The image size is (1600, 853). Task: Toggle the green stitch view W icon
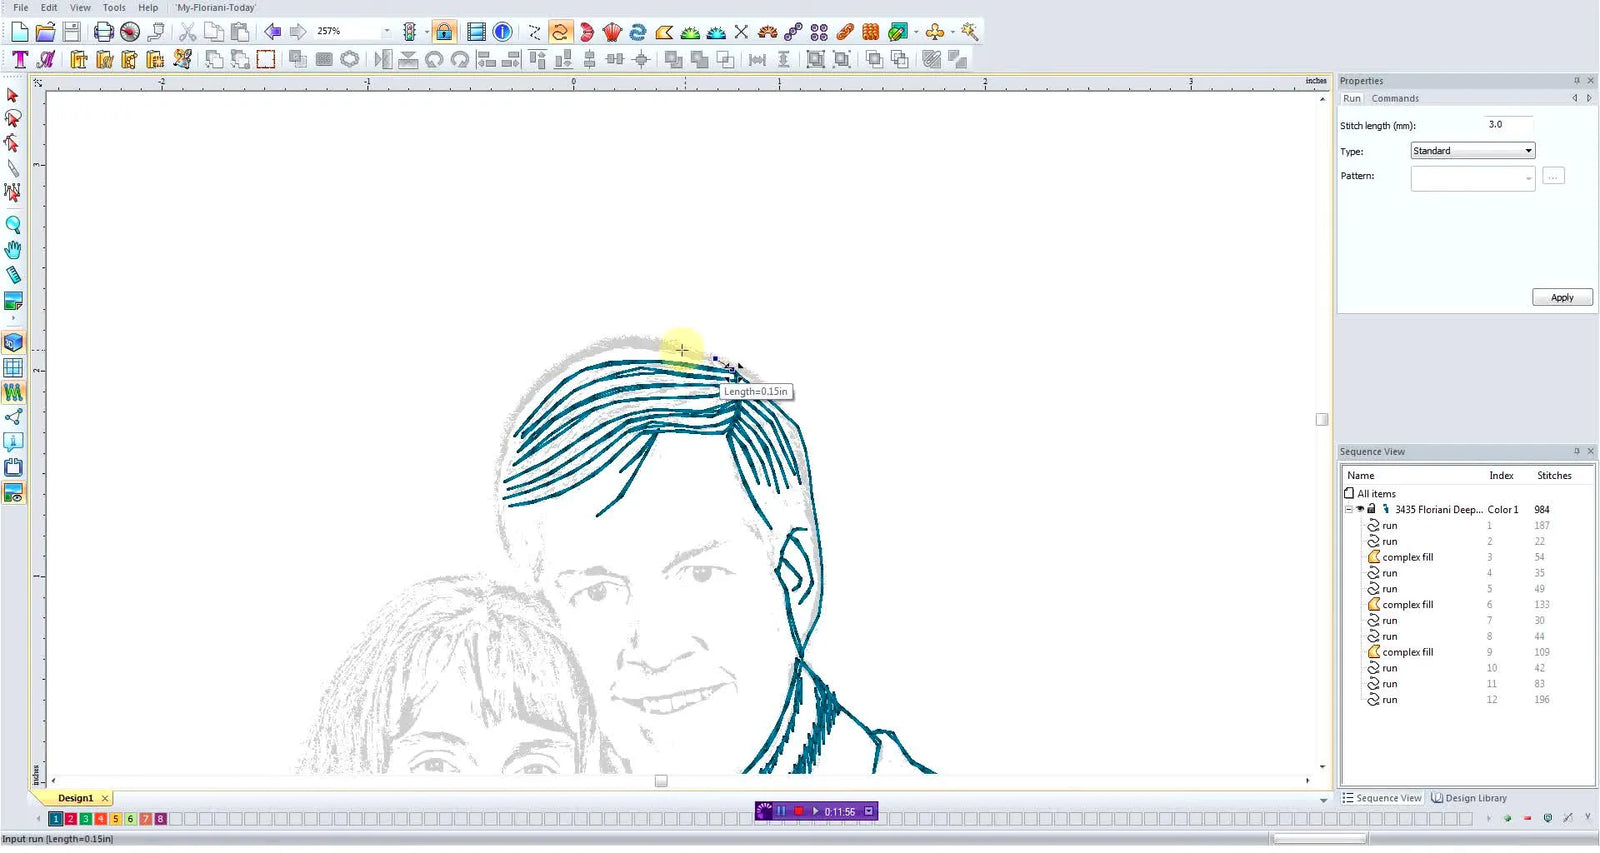point(13,392)
